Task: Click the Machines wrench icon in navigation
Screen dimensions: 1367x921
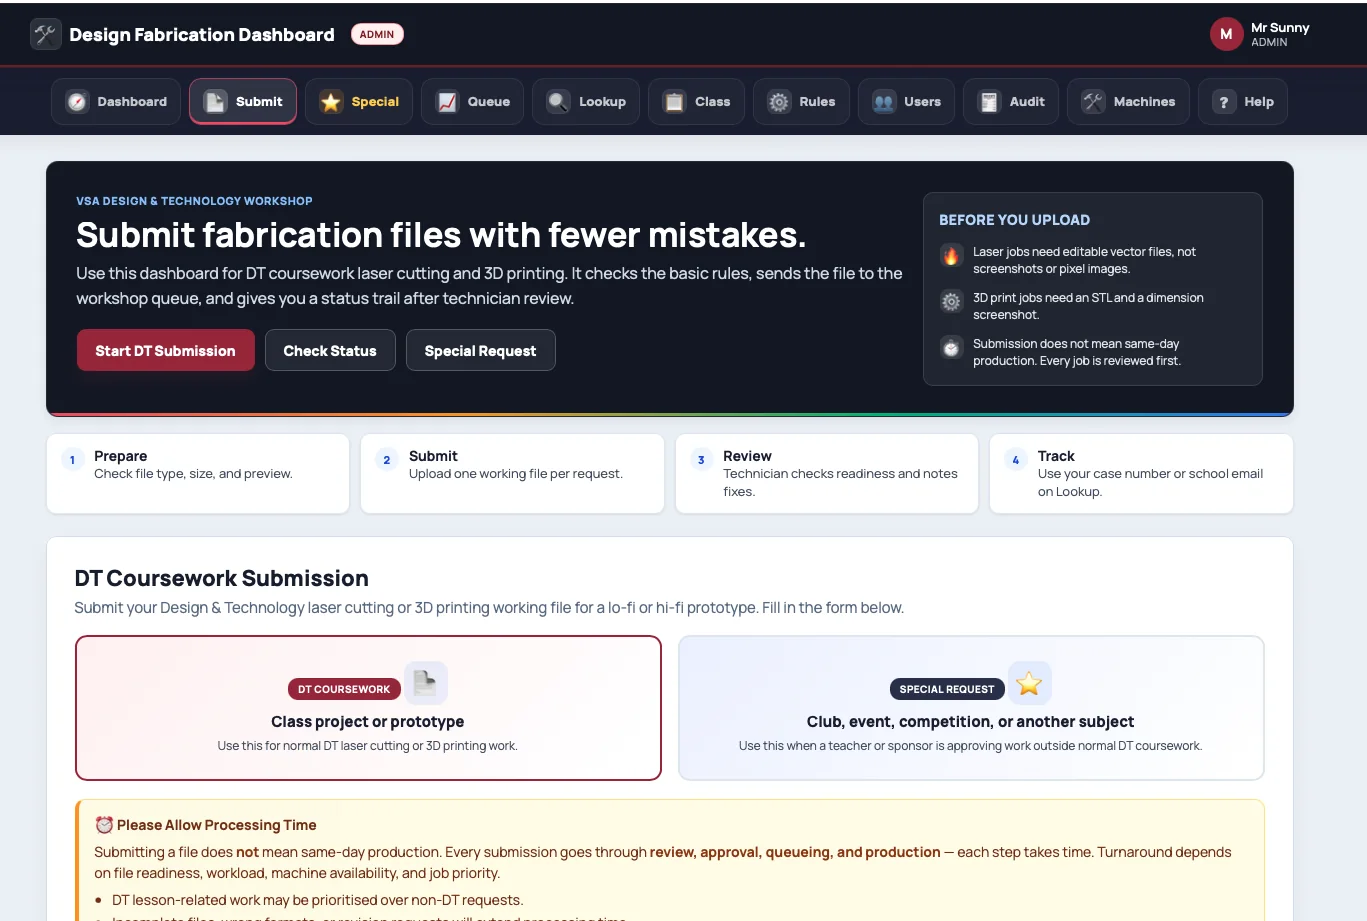Action: point(1093,102)
